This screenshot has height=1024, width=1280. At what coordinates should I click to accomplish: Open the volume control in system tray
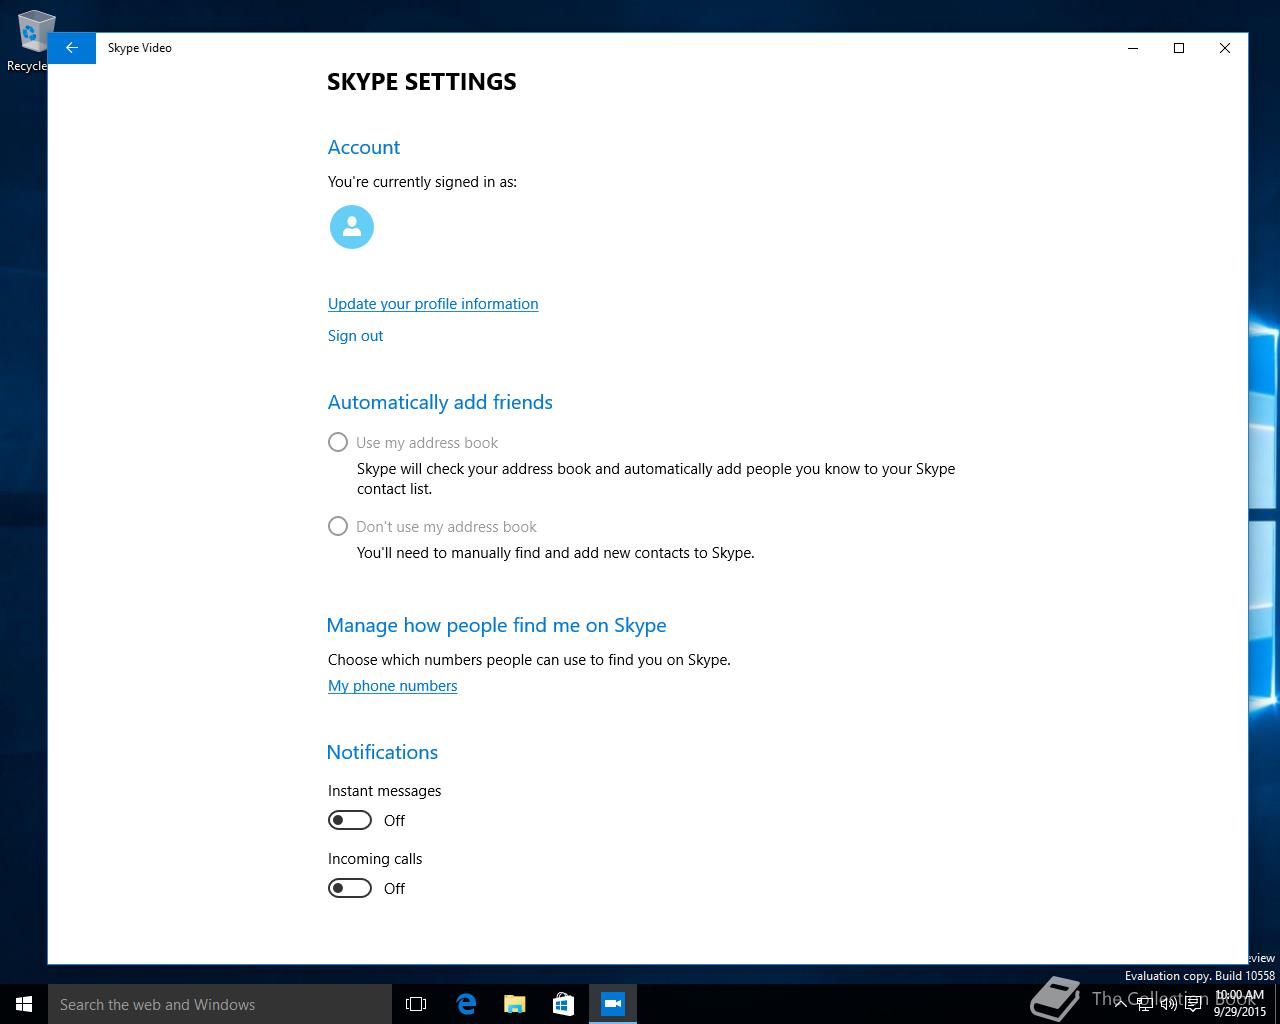click(x=1169, y=1004)
